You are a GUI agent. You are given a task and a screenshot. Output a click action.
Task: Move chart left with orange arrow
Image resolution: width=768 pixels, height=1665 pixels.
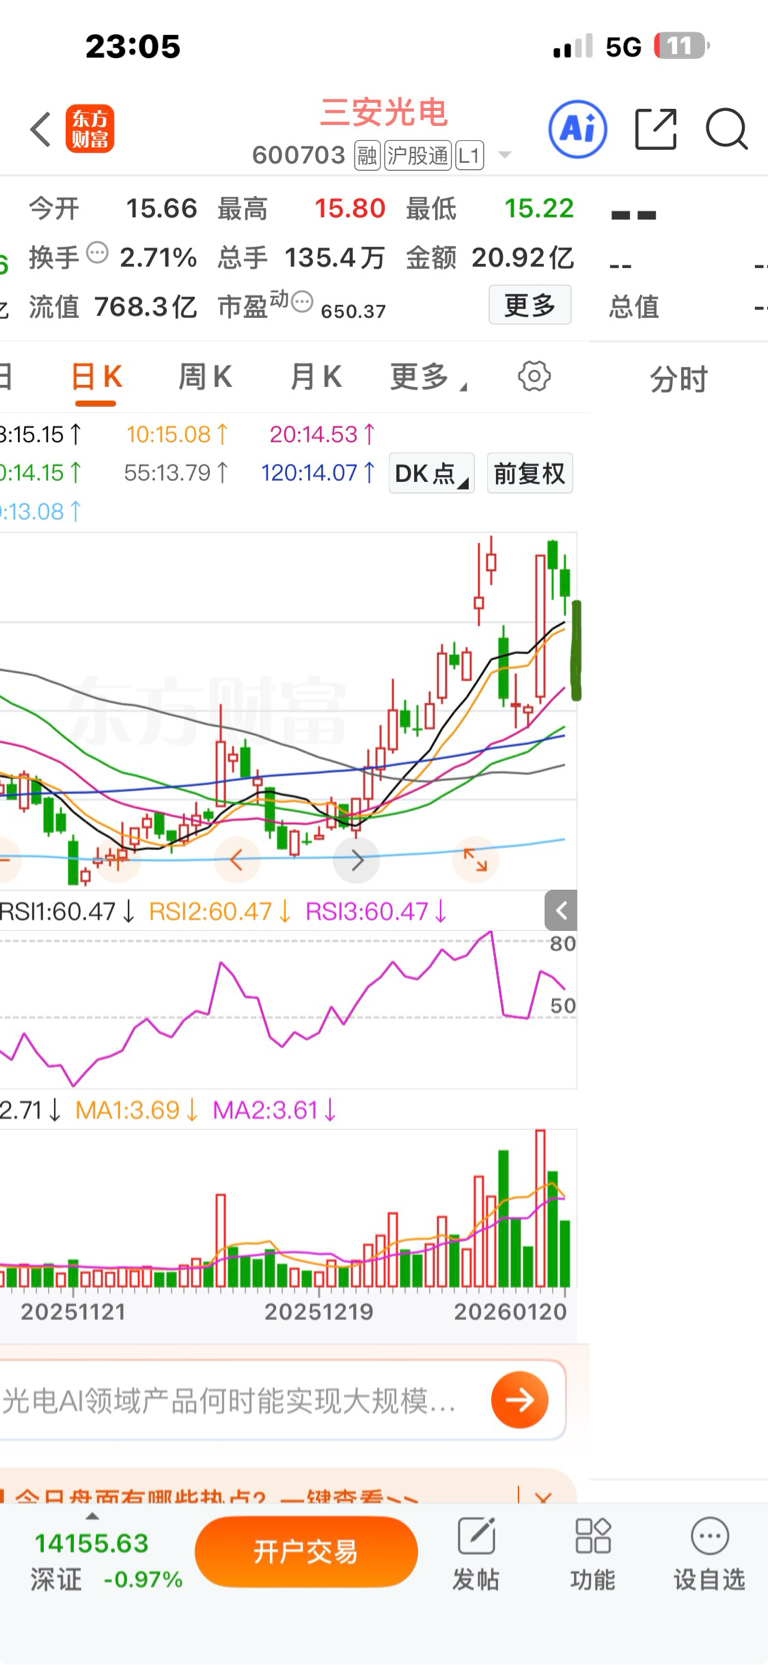(x=237, y=859)
